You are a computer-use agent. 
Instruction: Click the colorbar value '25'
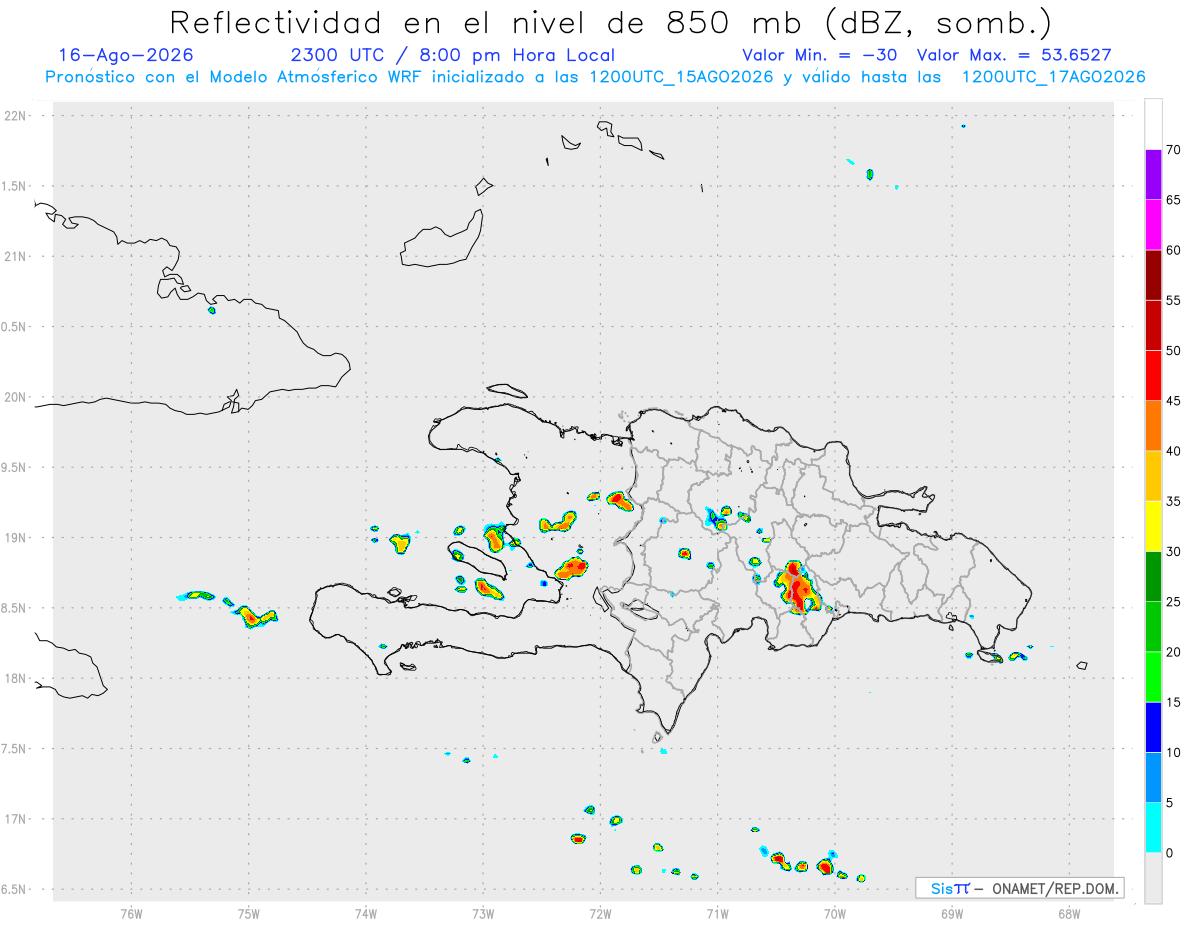1173,602
